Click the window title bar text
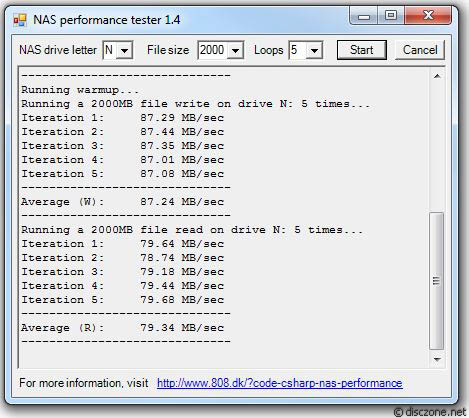The height and width of the screenshot is (418, 469). coord(107,20)
